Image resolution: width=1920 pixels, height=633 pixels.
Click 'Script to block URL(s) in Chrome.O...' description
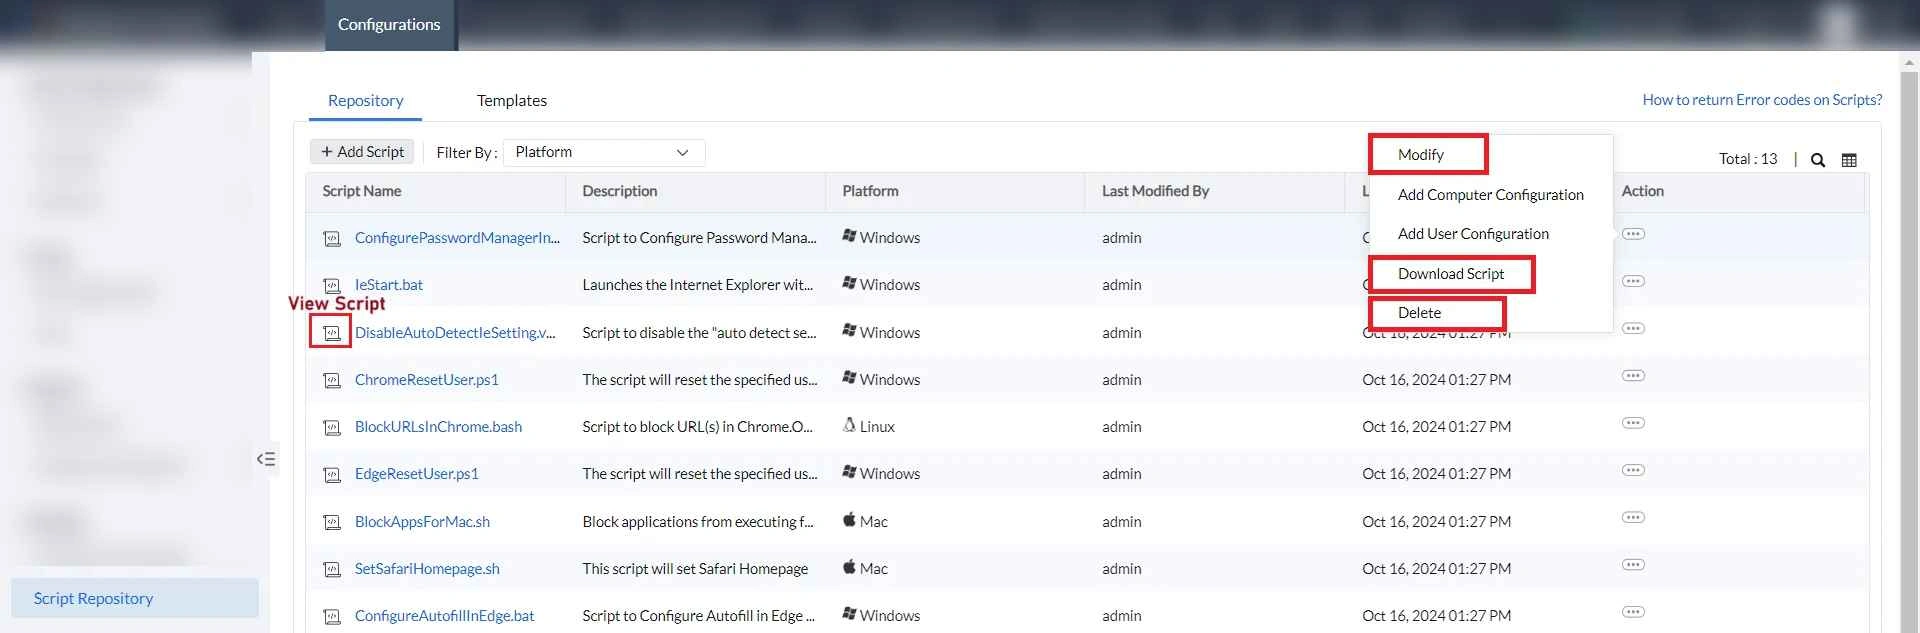698,427
